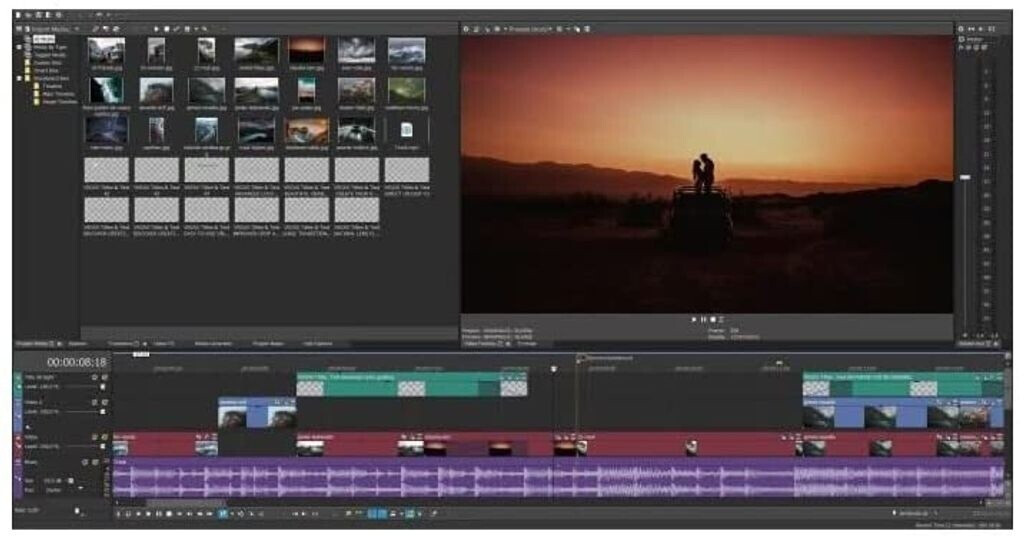Select the Media Generators tab

coord(213,343)
